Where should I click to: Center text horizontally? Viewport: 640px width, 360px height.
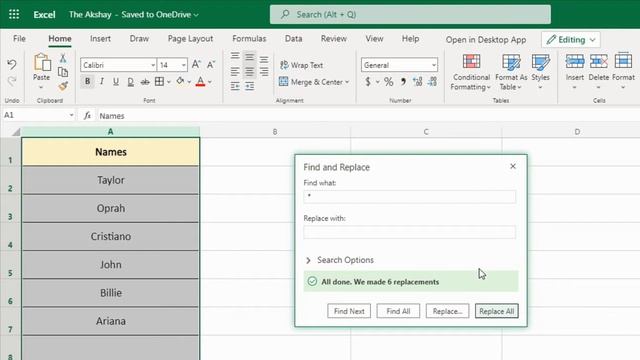(x=249, y=72)
